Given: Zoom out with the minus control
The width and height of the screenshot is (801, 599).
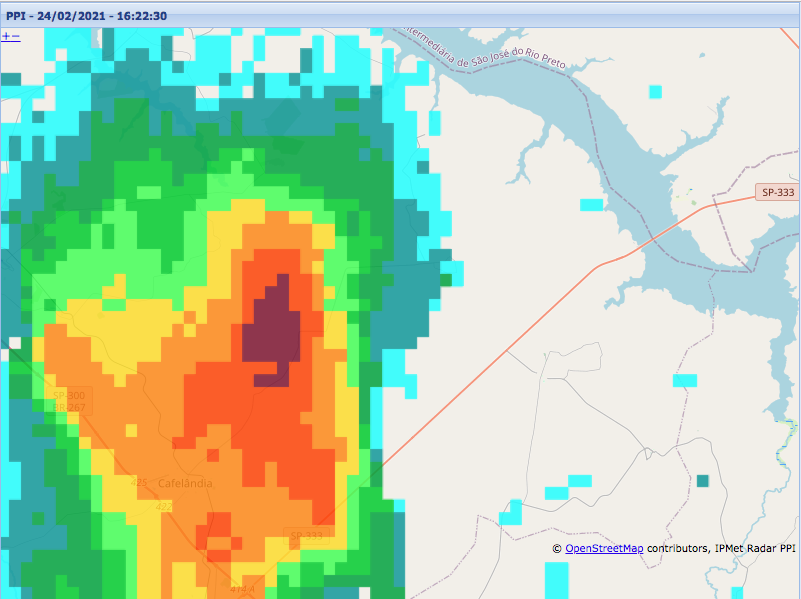Looking at the screenshot, I should 16,36.
